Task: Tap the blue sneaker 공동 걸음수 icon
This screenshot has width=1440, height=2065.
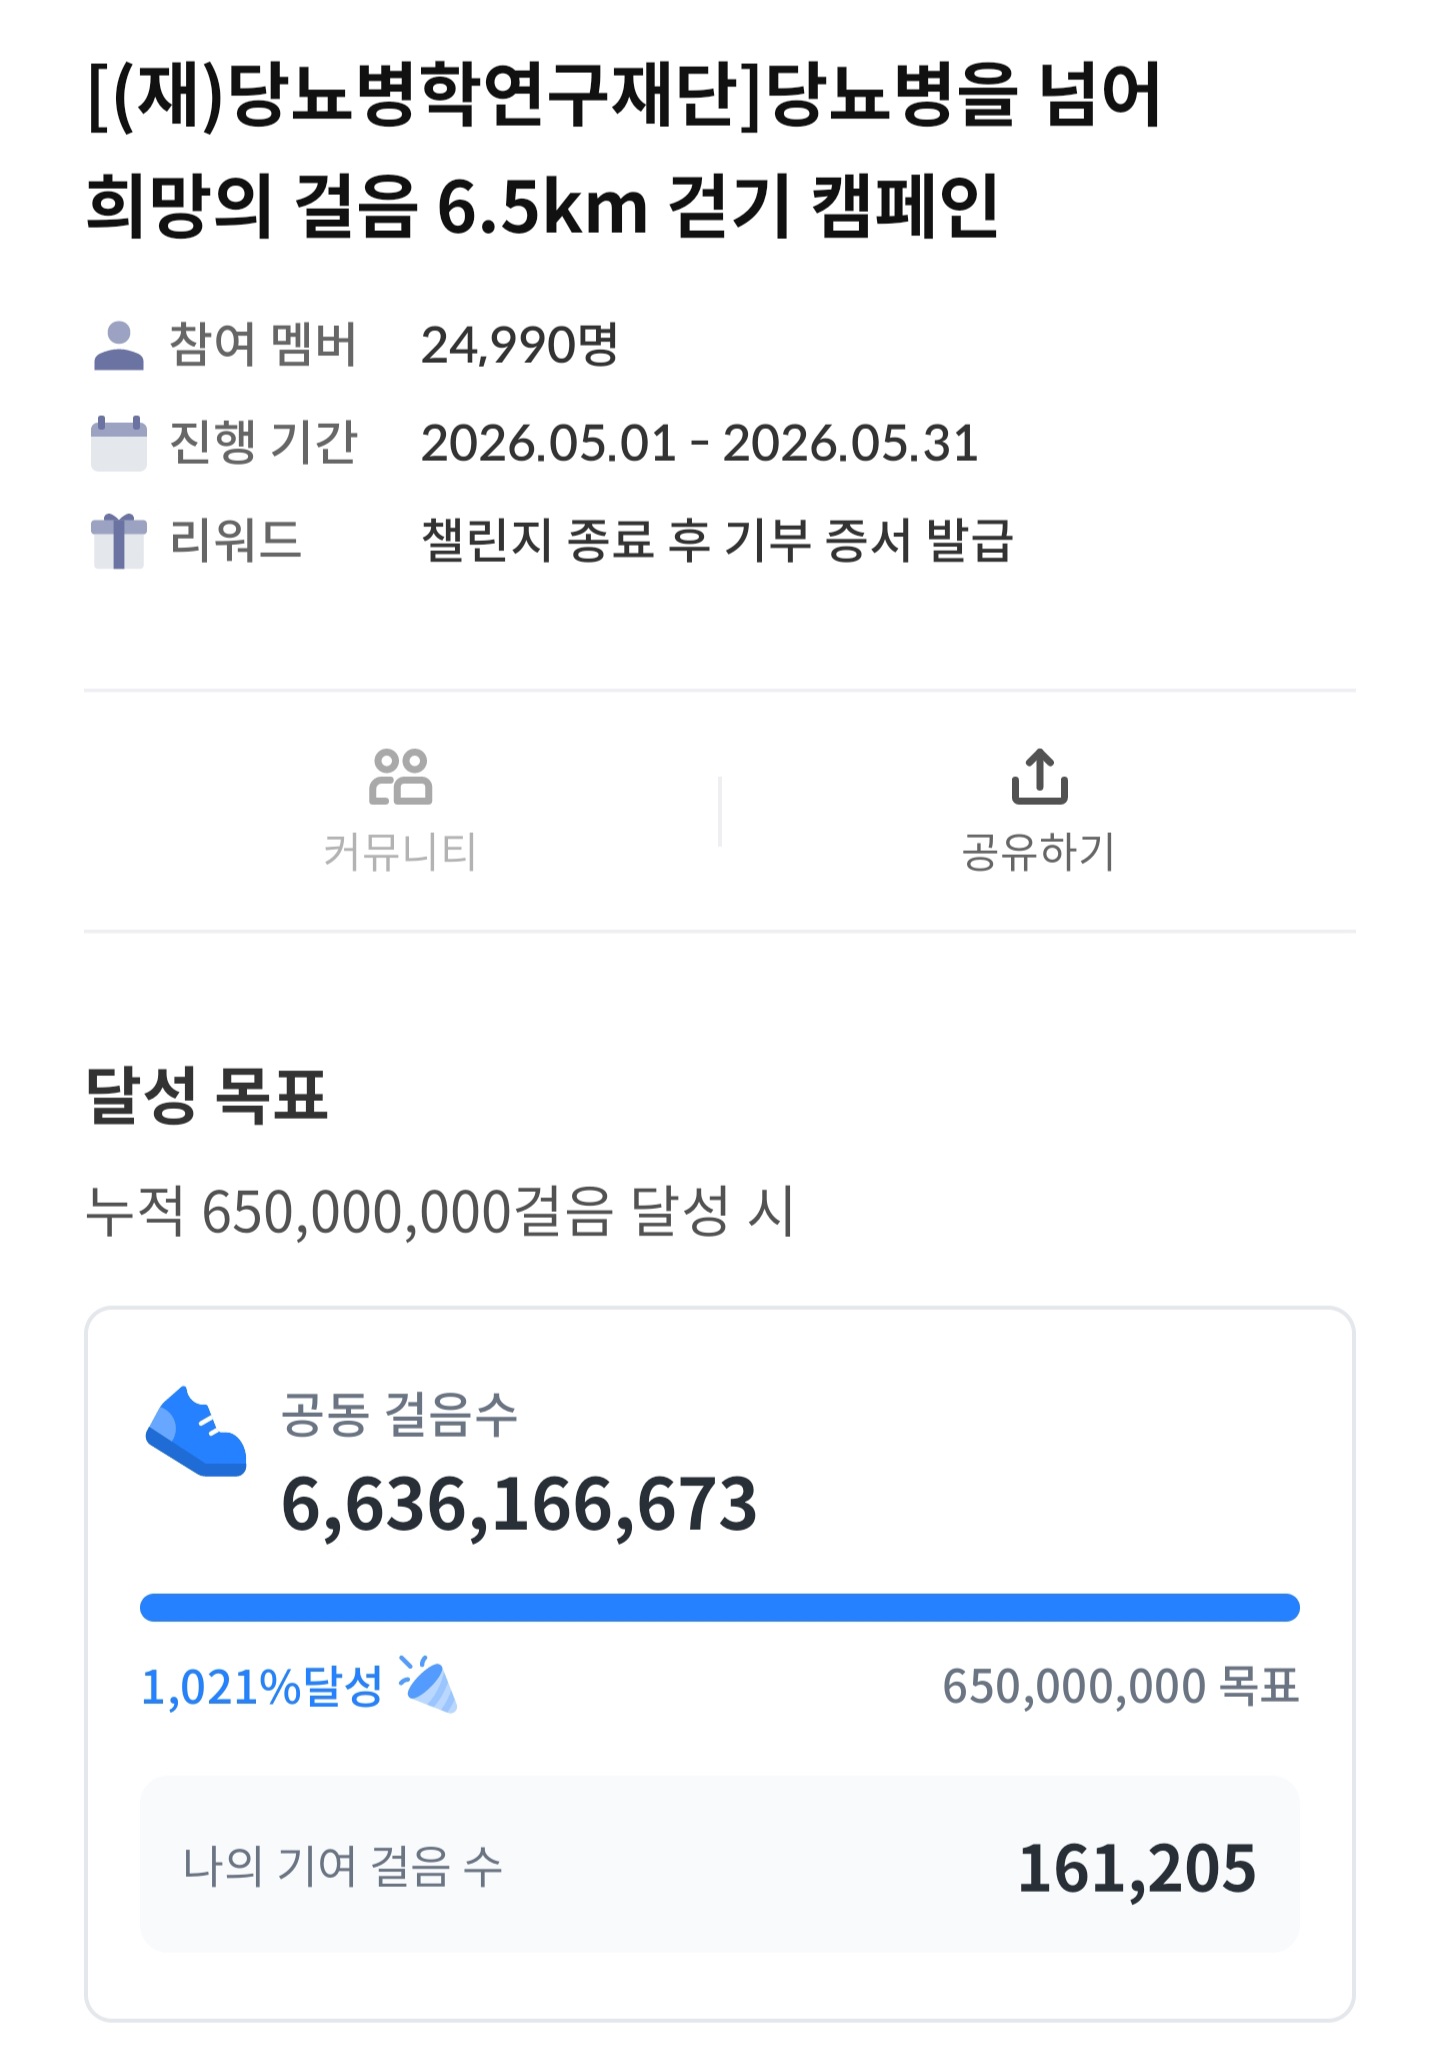Action: pos(196,1432)
